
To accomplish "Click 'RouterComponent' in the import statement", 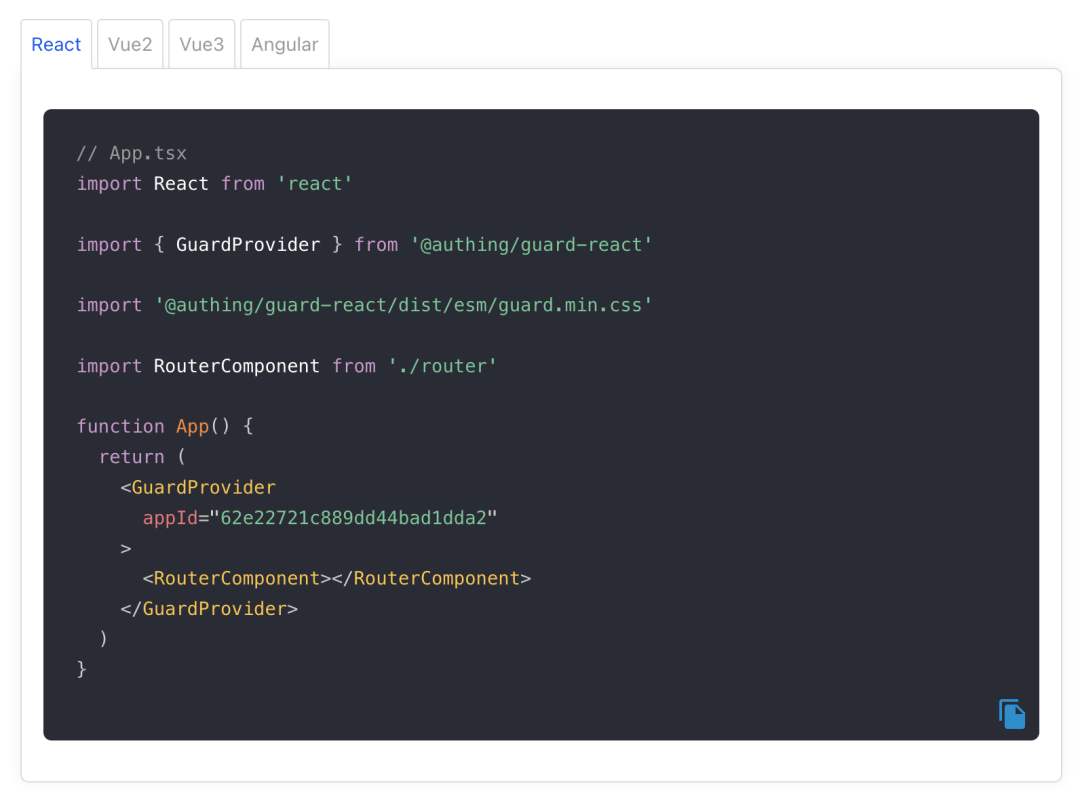I will (x=236, y=366).
